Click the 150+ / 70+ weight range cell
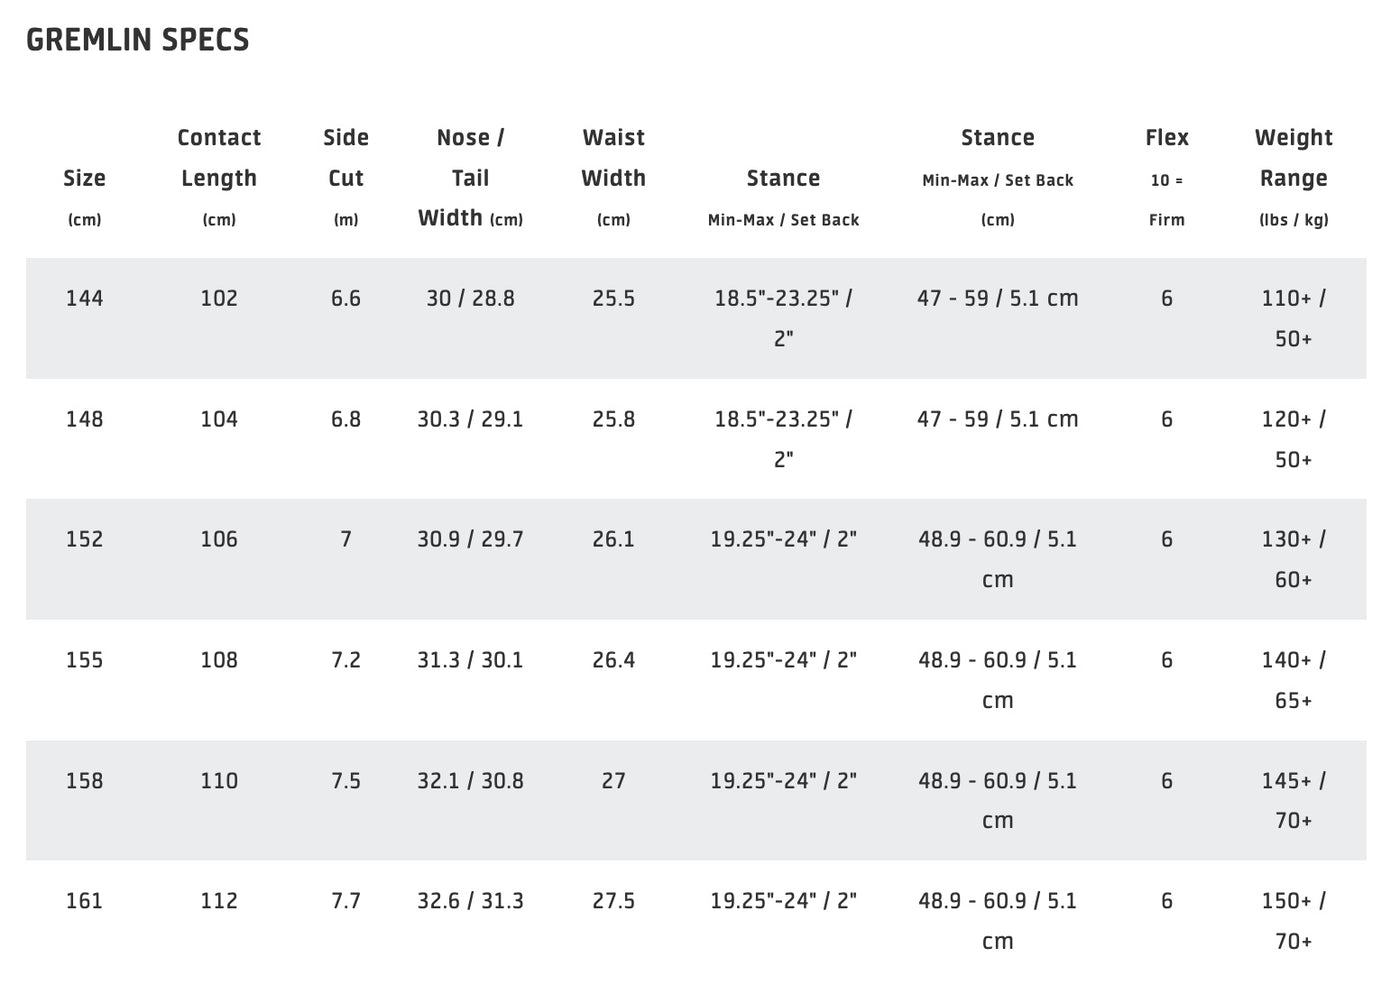 [x=1294, y=921]
